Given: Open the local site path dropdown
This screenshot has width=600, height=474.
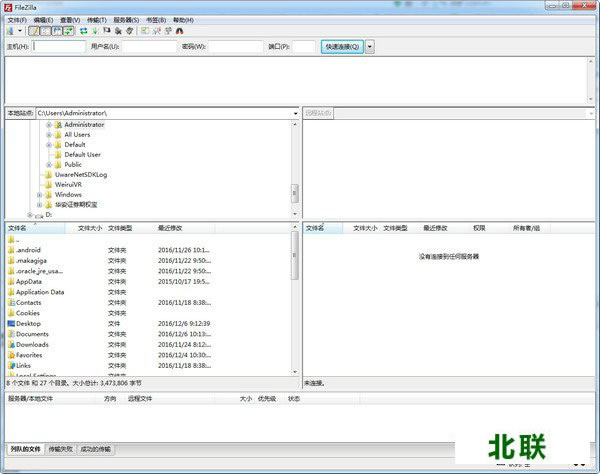Looking at the screenshot, I should [x=295, y=113].
